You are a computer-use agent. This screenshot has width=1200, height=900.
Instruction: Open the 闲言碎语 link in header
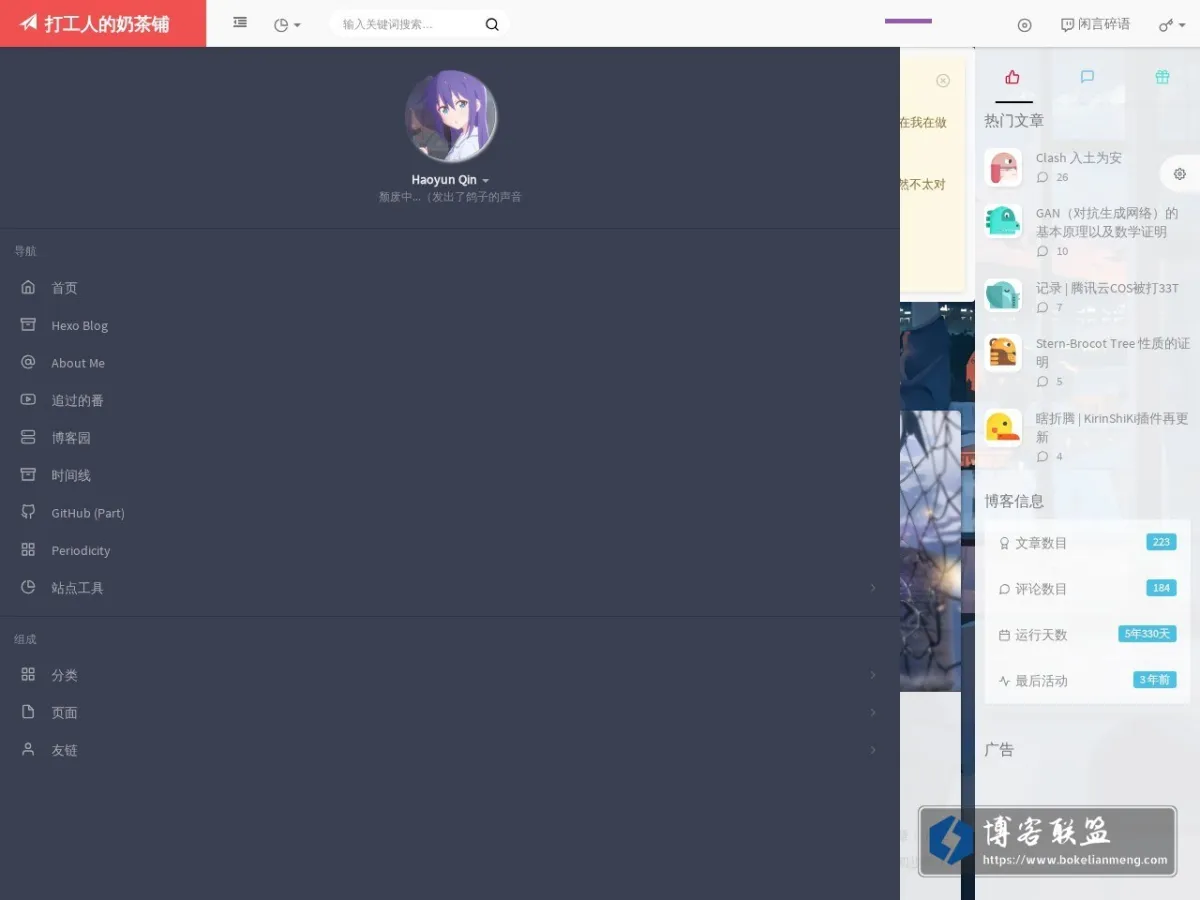tap(1095, 24)
